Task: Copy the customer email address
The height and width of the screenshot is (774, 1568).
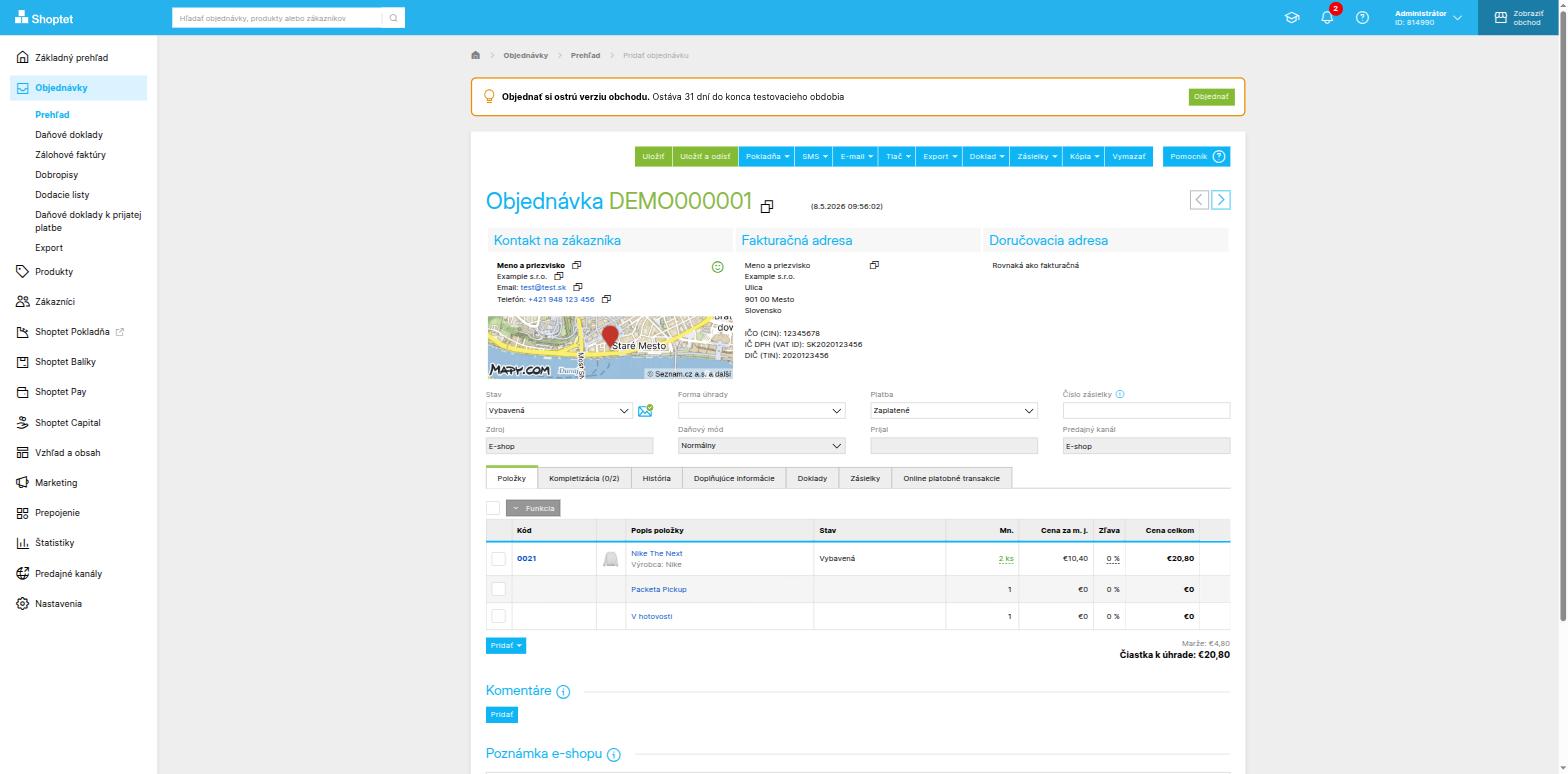Action: pyautogui.click(x=578, y=287)
